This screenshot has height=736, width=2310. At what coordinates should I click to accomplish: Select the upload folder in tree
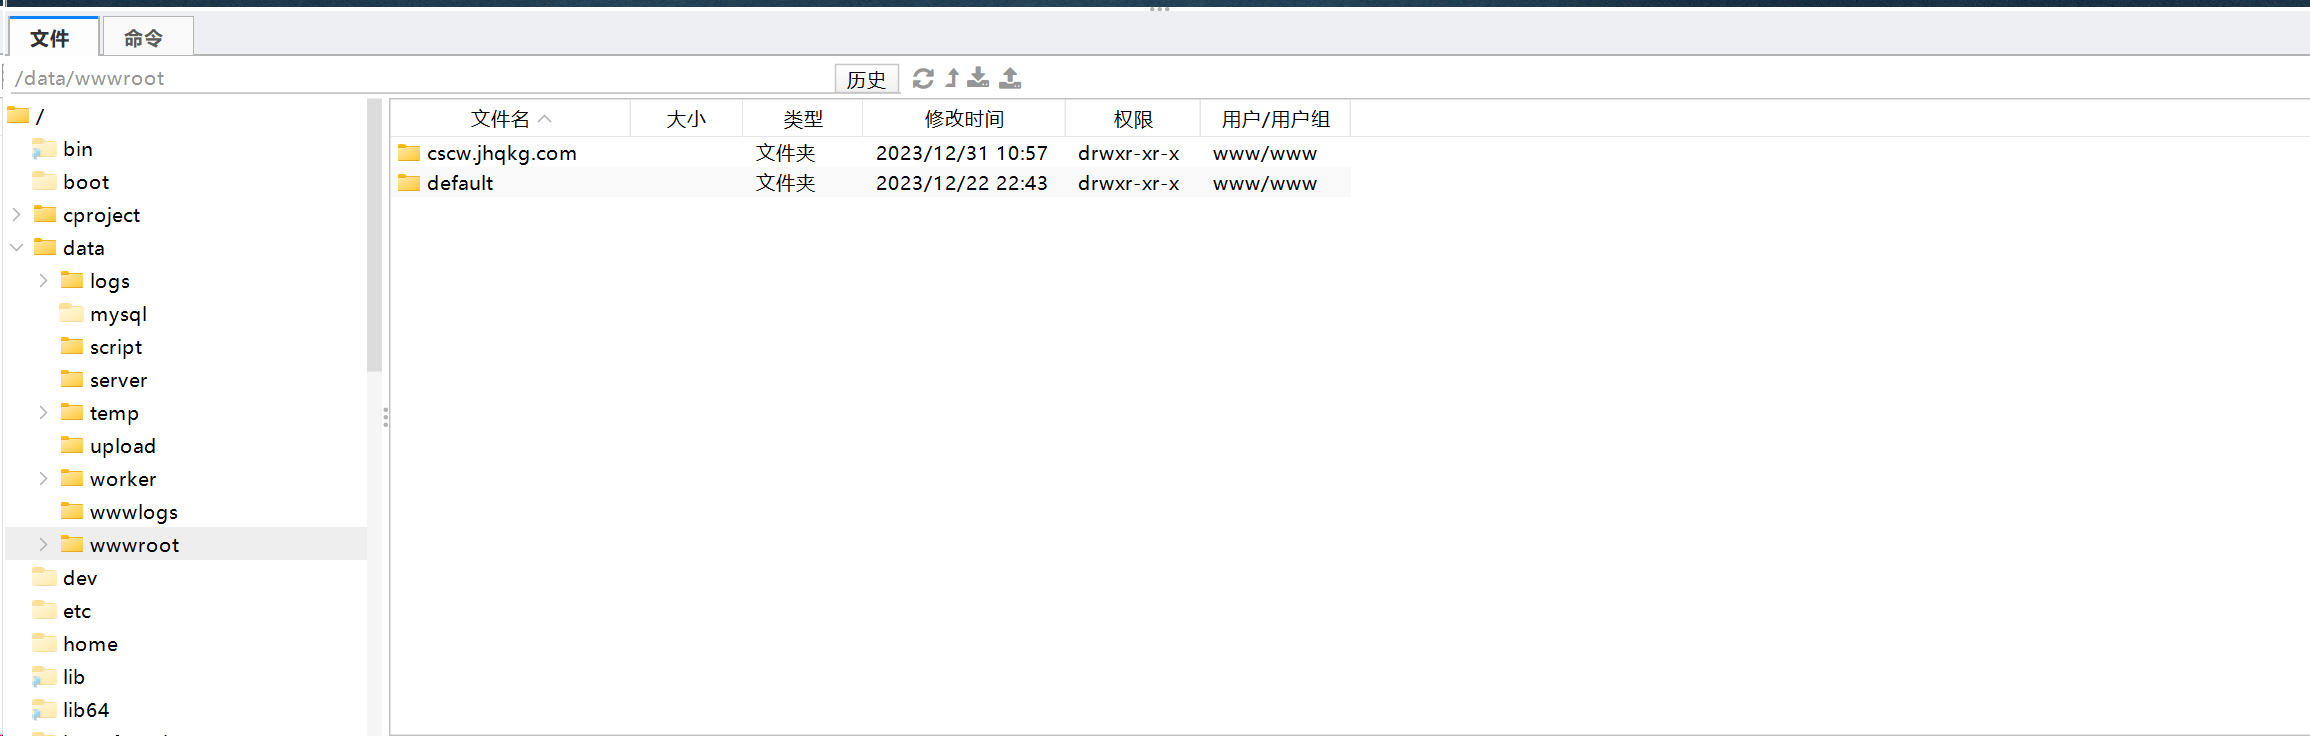pyautogui.click(x=108, y=446)
